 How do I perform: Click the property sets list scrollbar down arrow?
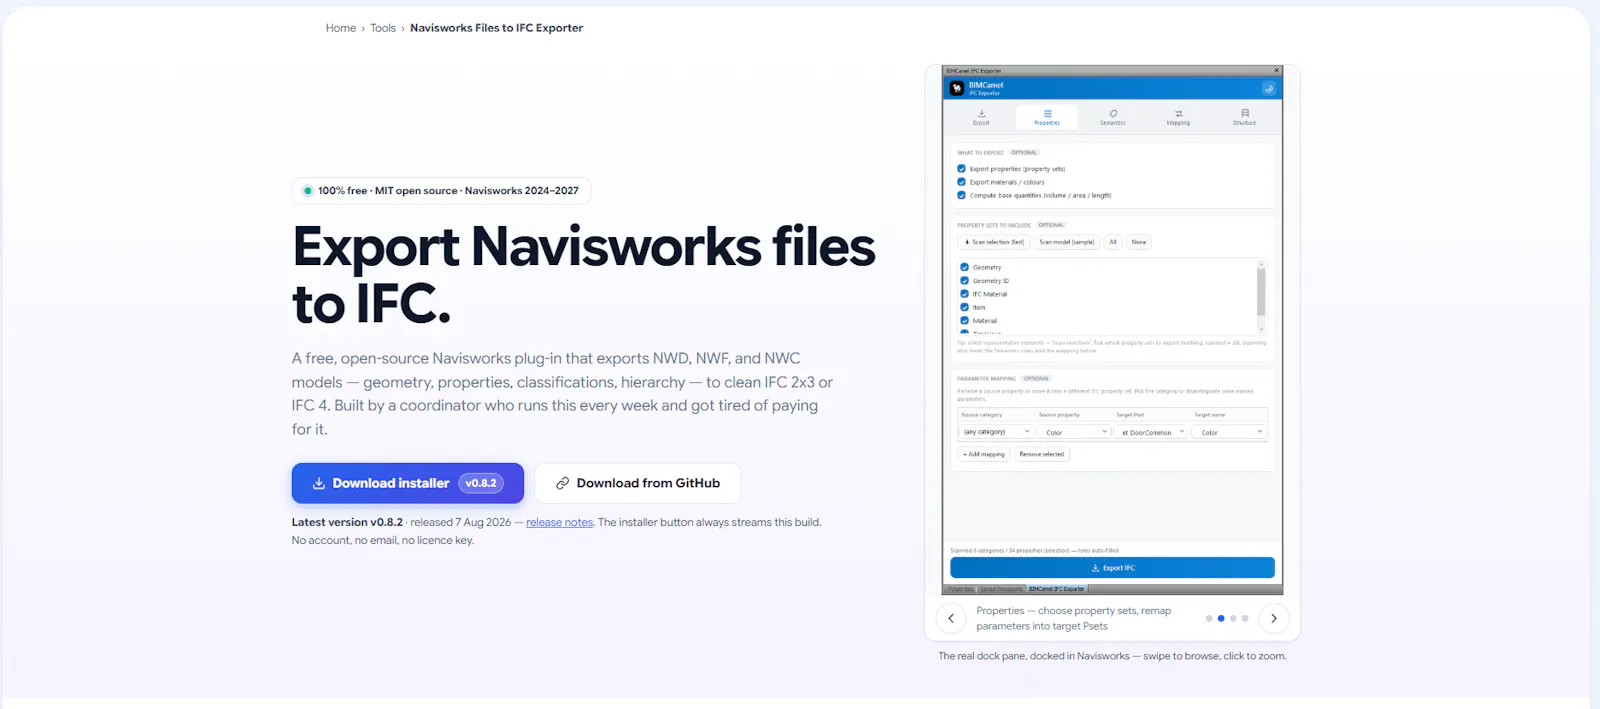click(x=1261, y=329)
